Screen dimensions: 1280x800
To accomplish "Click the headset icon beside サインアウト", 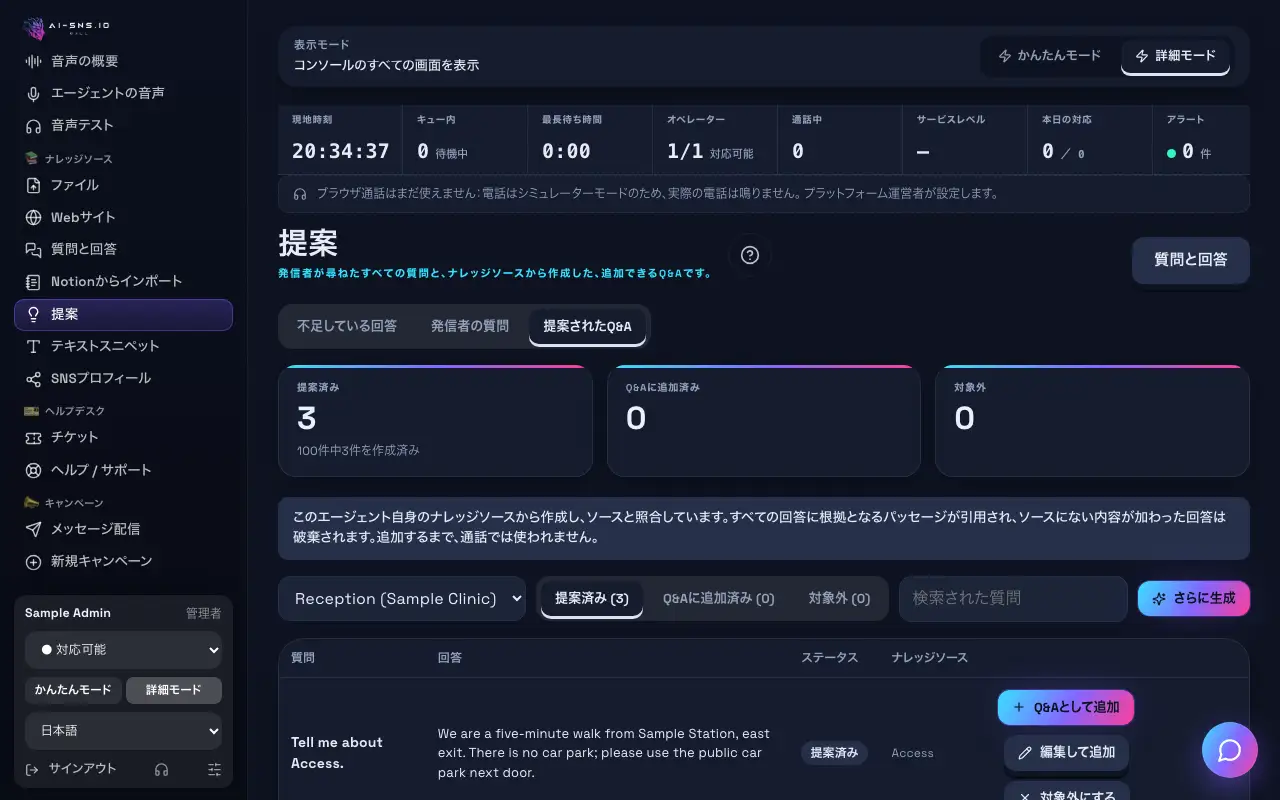I will click(x=161, y=769).
